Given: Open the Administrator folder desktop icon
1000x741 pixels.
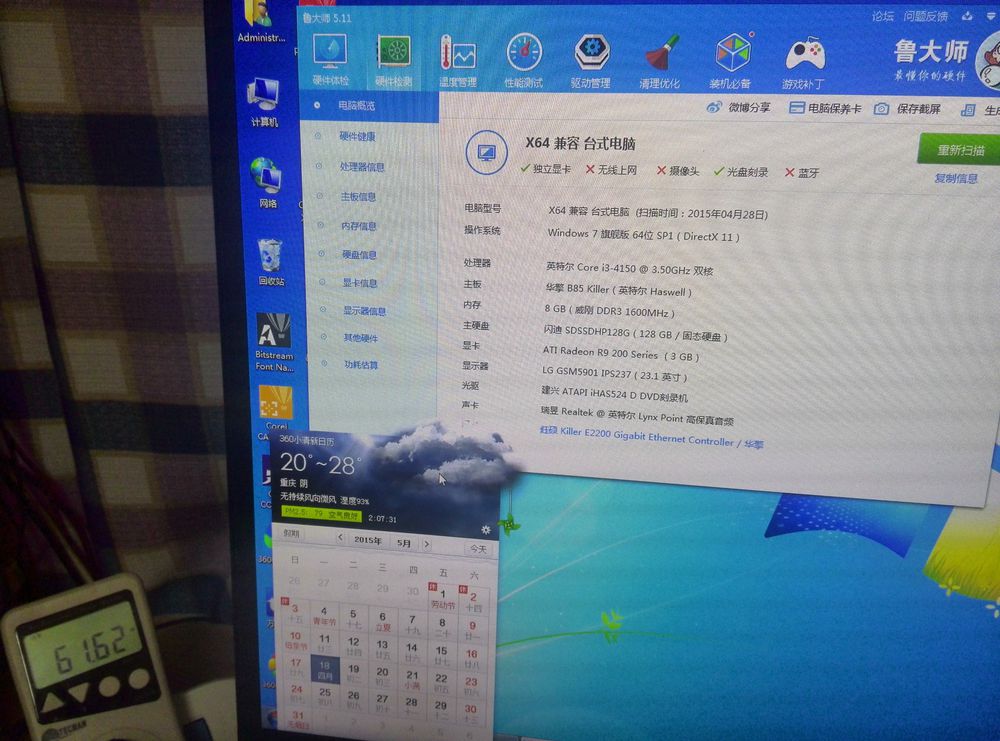Looking at the screenshot, I should [261, 22].
